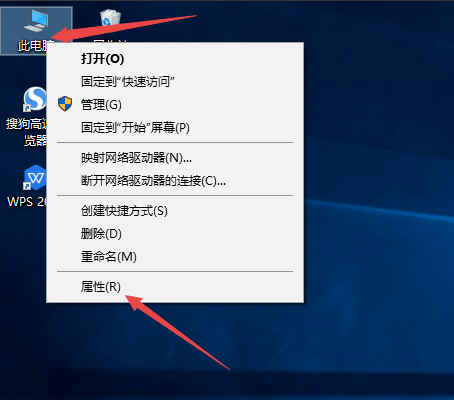Viewport: 454px width, 400px height.
Task: Select the WPS Office hexagon icon
Action: (35, 177)
